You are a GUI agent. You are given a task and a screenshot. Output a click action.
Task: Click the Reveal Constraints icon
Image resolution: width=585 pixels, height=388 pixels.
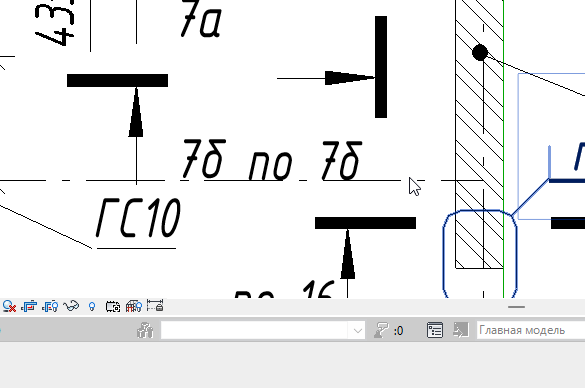tap(155, 306)
